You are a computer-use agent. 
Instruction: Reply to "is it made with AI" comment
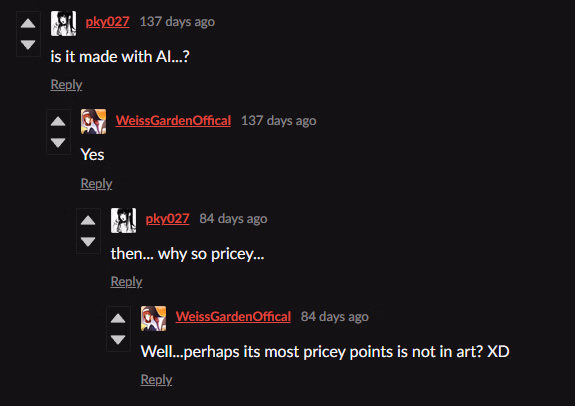[66, 85]
